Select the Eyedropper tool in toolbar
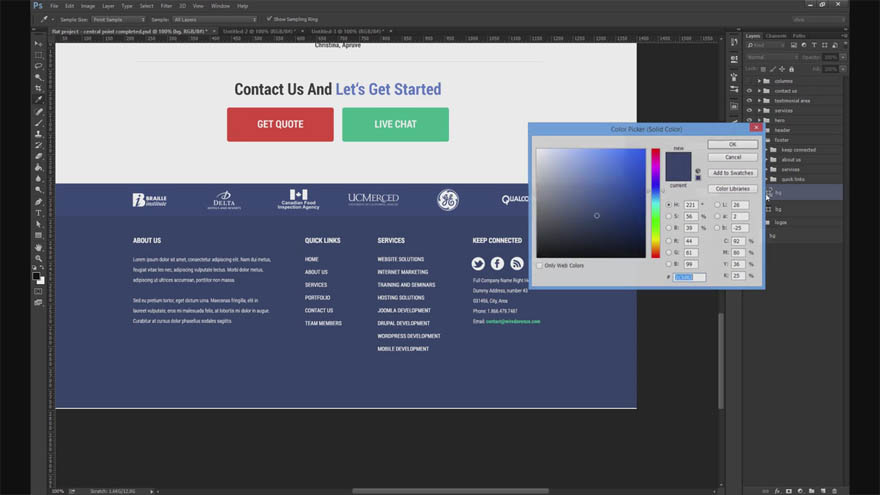Viewport: 880px width, 495px height. point(38,100)
